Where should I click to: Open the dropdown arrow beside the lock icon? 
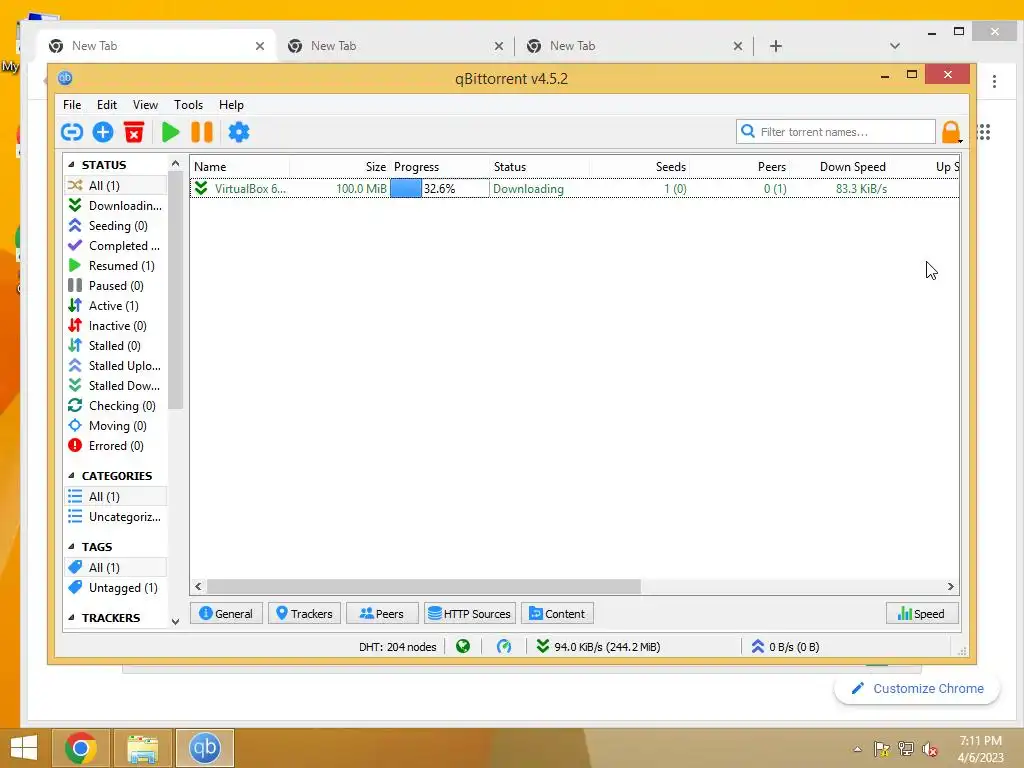pyautogui.click(x=961, y=140)
